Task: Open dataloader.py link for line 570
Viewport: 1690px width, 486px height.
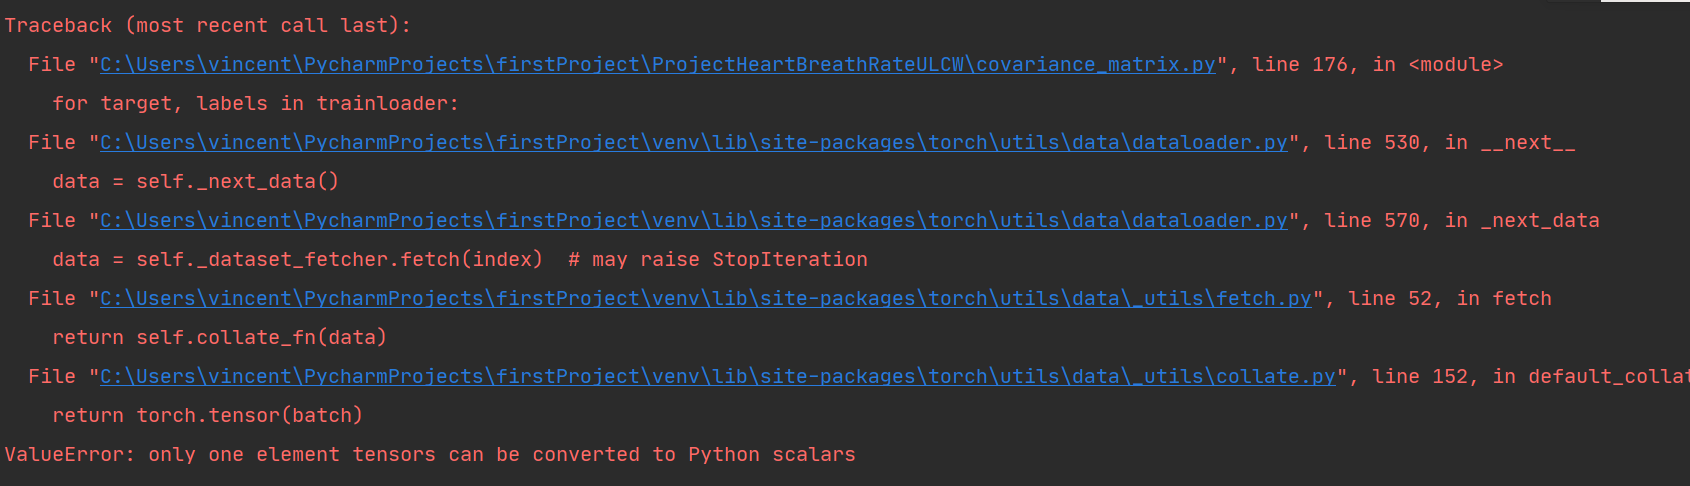Action: pyautogui.click(x=693, y=221)
